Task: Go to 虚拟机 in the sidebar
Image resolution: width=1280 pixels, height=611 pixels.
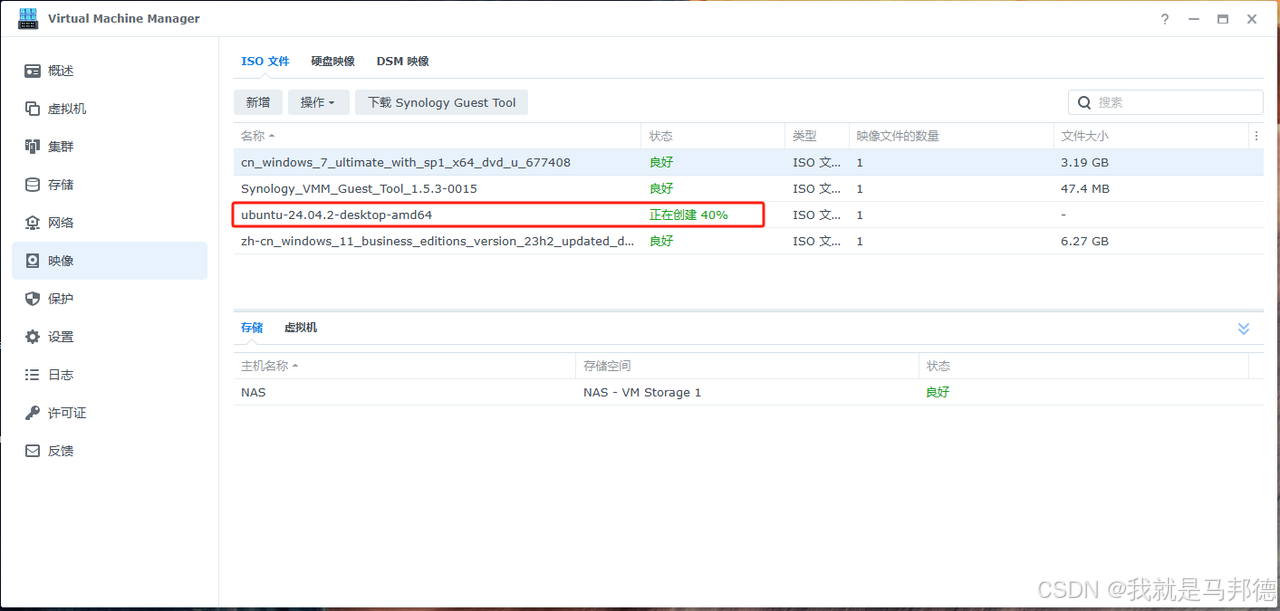Action: pyautogui.click(x=110, y=109)
